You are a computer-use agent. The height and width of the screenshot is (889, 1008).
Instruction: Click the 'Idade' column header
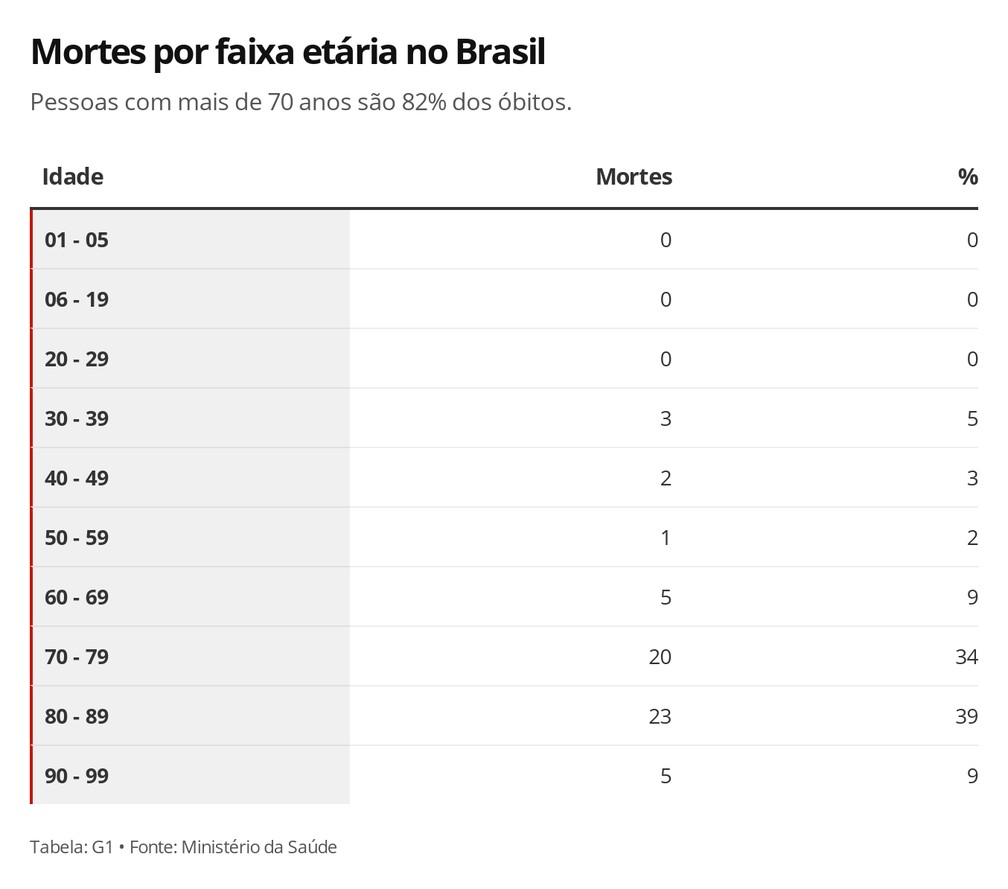(73, 177)
